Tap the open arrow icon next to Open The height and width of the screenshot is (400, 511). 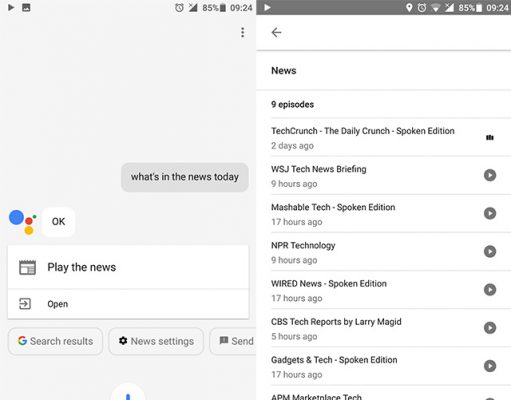point(25,304)
